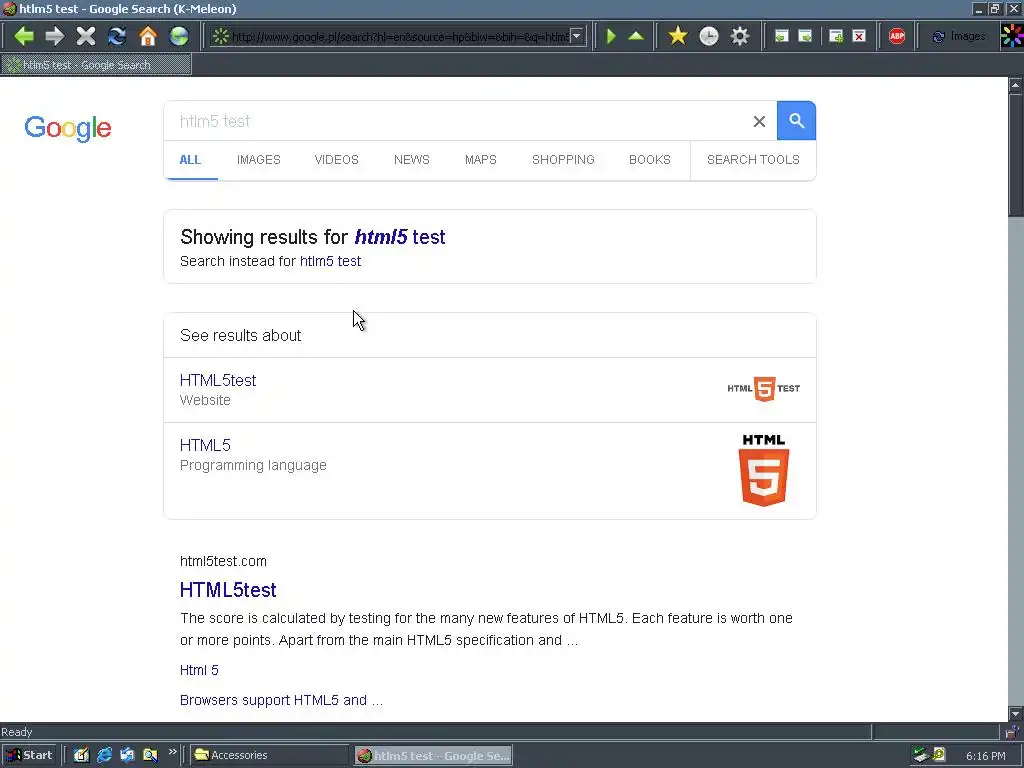Select the ALL results tab
The image size is (1024, 768).
tap(190, 160)
